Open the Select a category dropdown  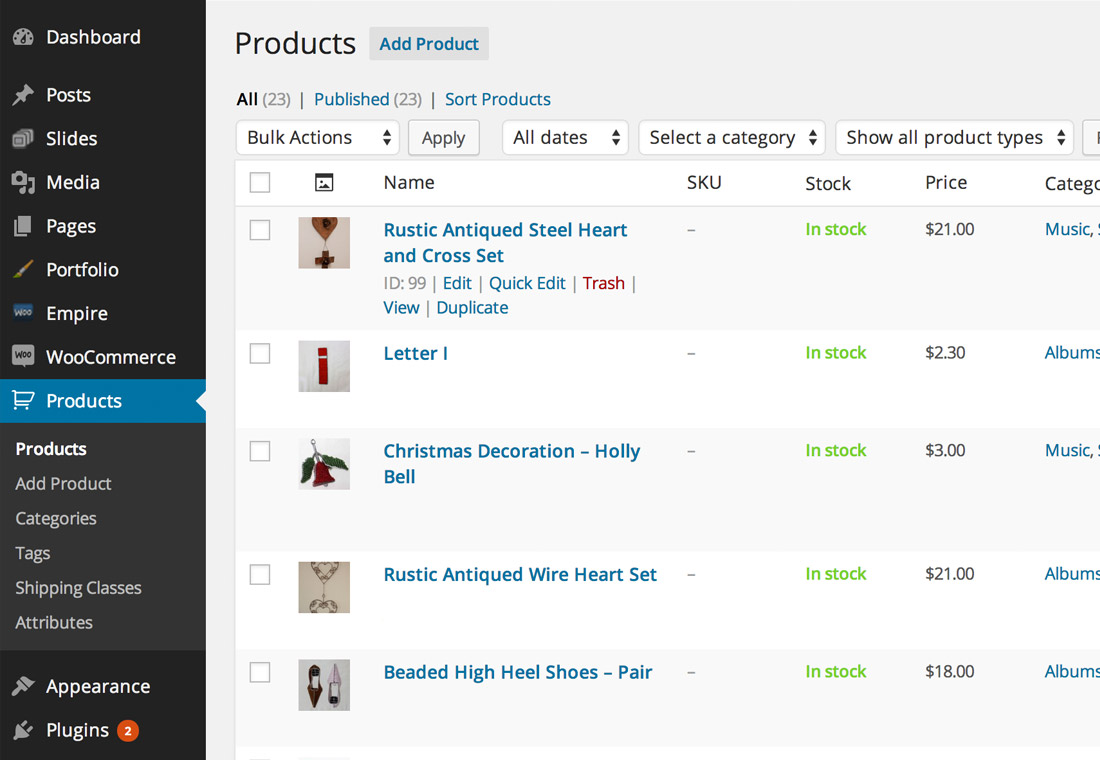pyautogui.click(x=733, y=138)
